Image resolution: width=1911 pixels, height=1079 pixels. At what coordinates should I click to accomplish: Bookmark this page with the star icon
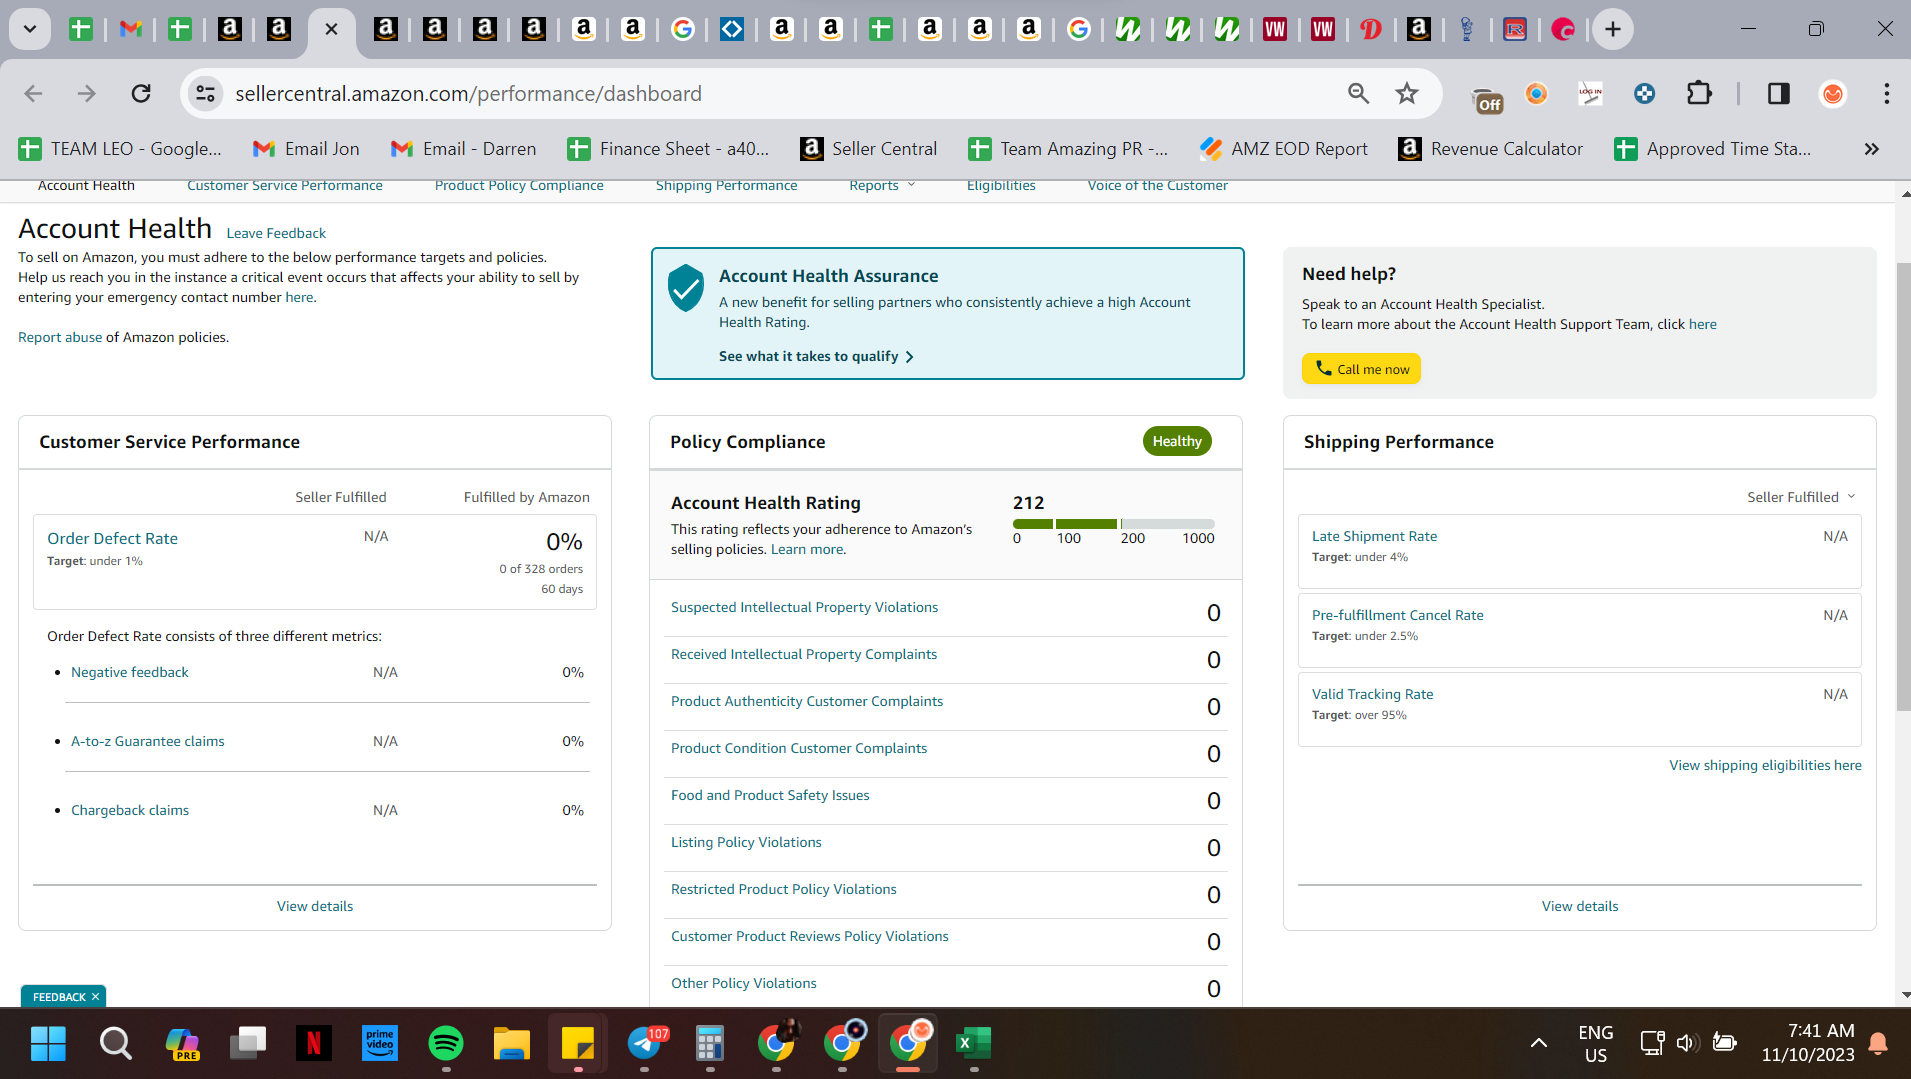click(x=1407, y=93)
